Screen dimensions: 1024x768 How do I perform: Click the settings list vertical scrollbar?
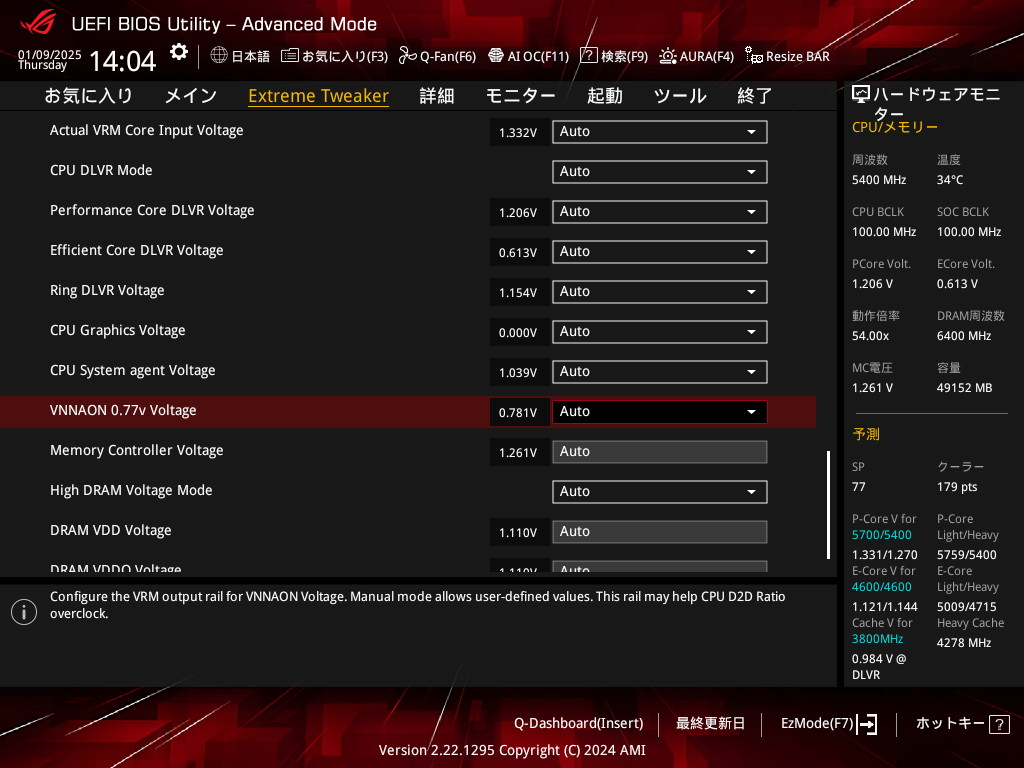(828, 505)
